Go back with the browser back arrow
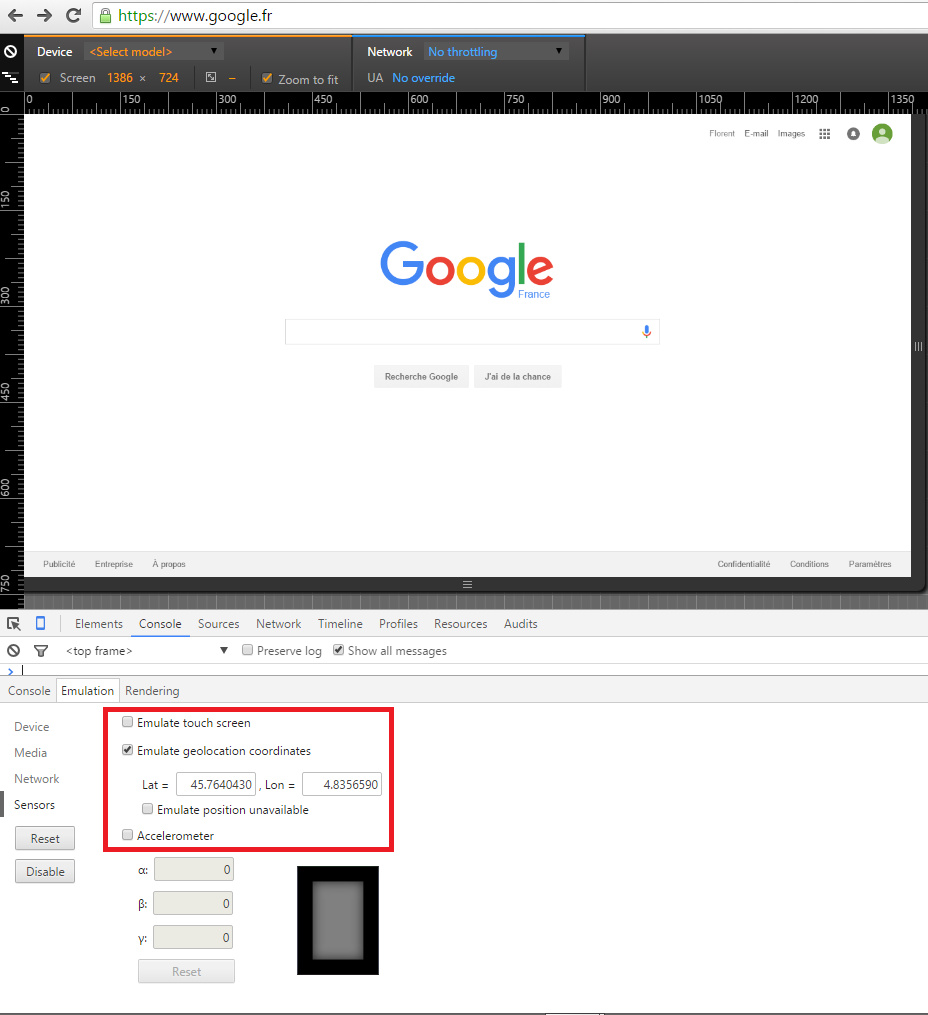This screenshot has height=1015, width=928. pos(16,16)
